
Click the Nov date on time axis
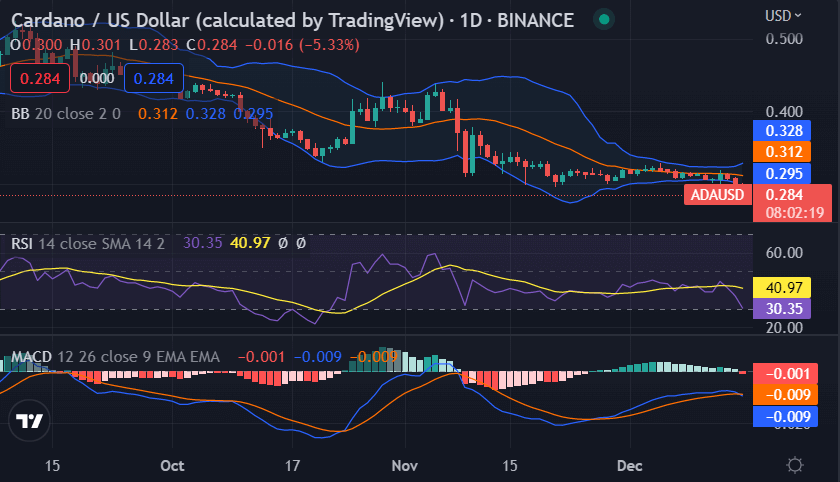click(404, 465)
